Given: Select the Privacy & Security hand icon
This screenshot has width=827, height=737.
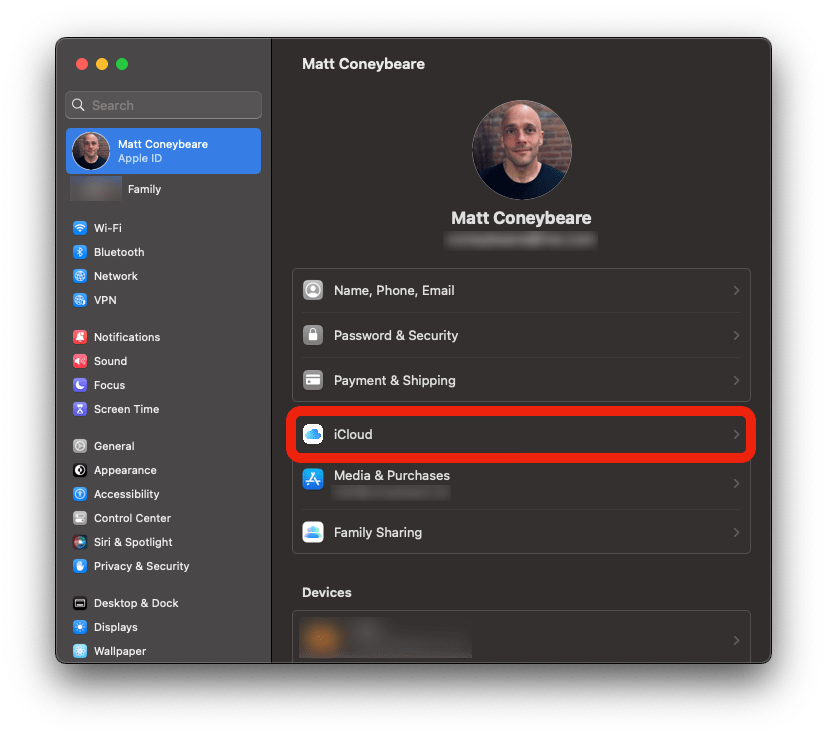Looking at the screenshot, I should tap(80, 566).
